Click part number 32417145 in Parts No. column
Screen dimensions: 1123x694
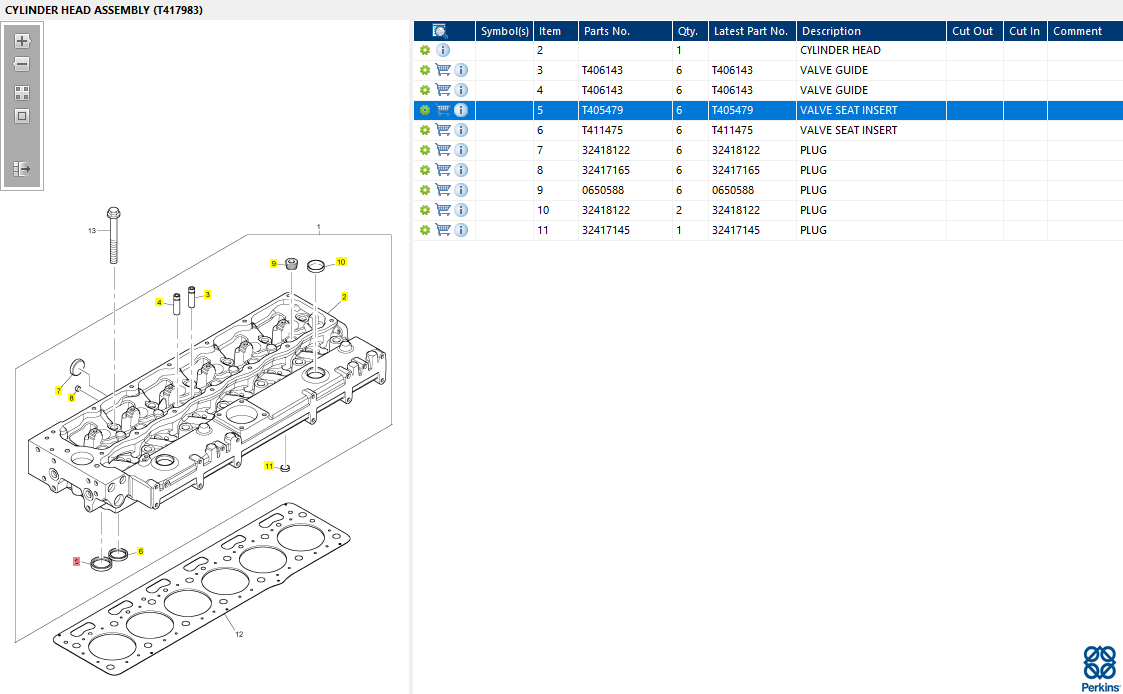(606, 231)
